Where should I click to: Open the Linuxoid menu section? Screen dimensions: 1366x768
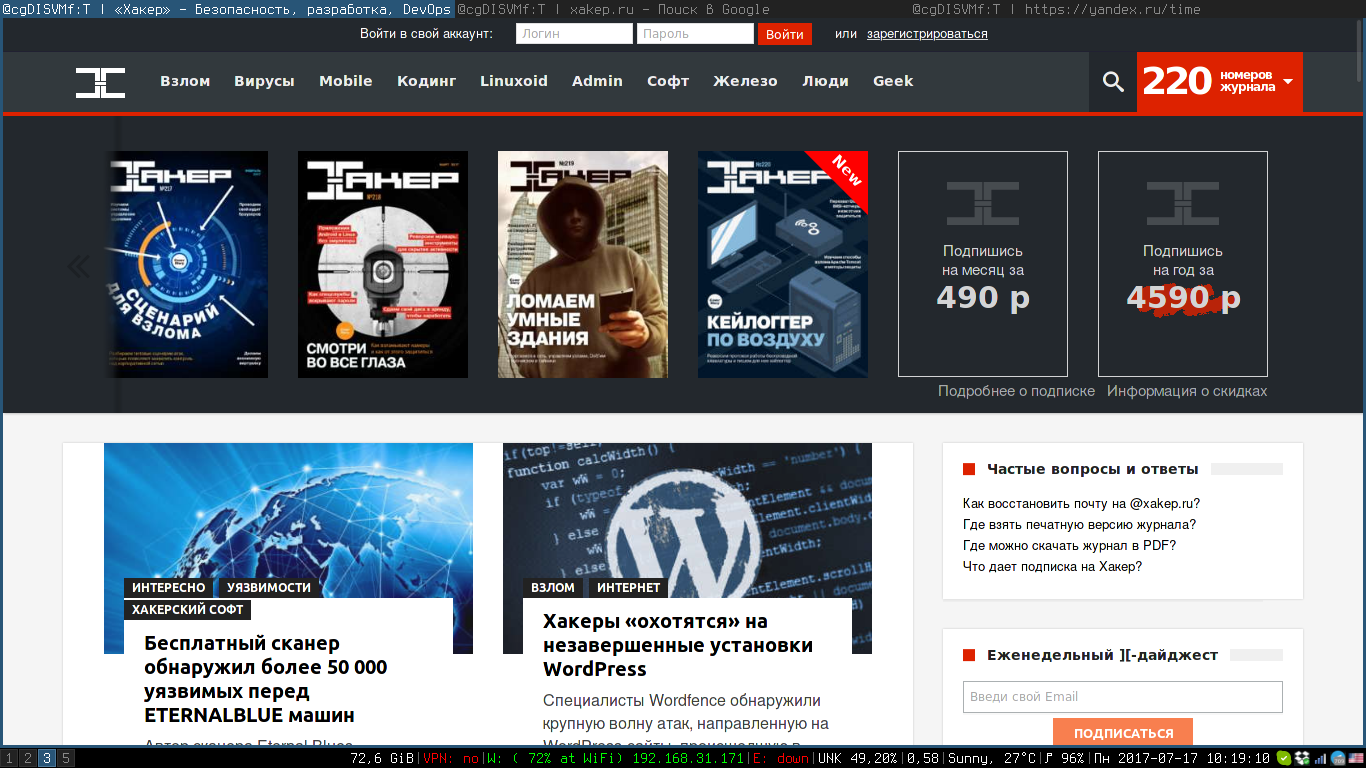point(513,82)
